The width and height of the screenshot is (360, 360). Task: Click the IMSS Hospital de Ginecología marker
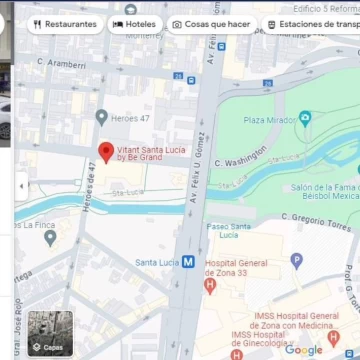(236, 354)
